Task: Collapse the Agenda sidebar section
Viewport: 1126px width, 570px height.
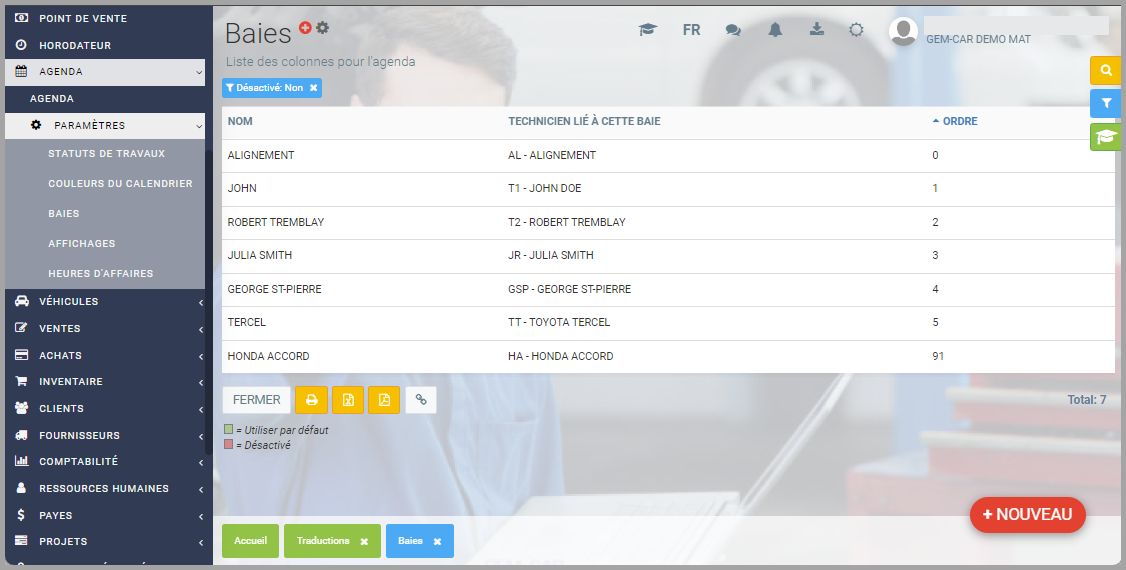Action: 108,72
